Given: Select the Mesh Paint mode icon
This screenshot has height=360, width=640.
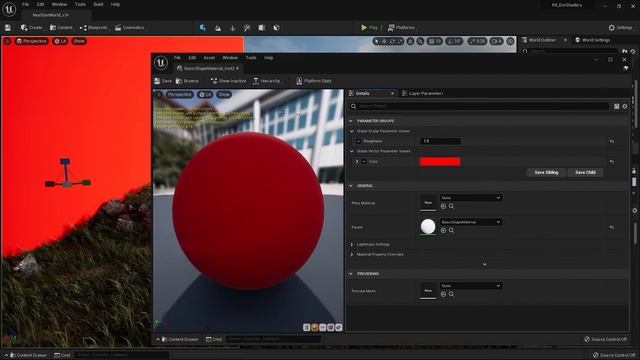Looking at the screenshot, I should click(x=247, y=28).
